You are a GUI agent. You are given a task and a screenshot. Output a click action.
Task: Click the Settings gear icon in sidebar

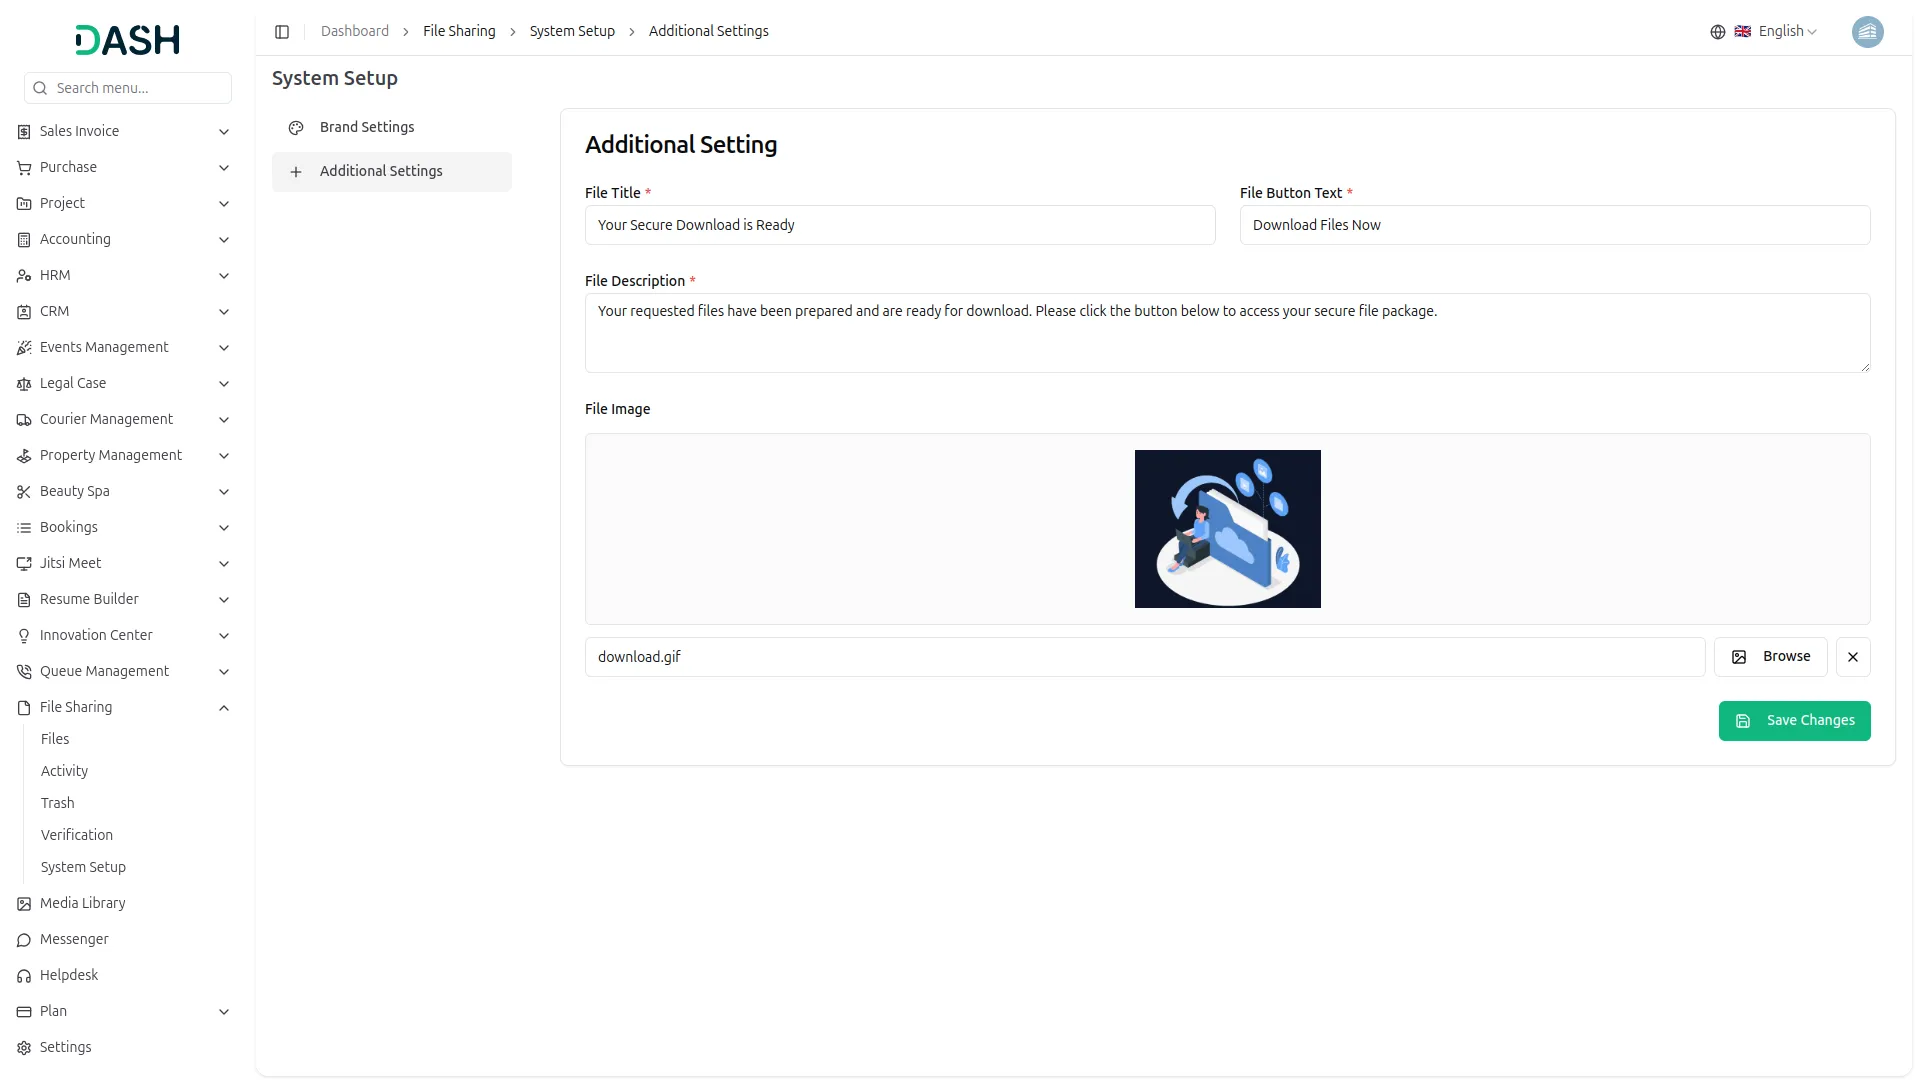(x=23, y=1047)
